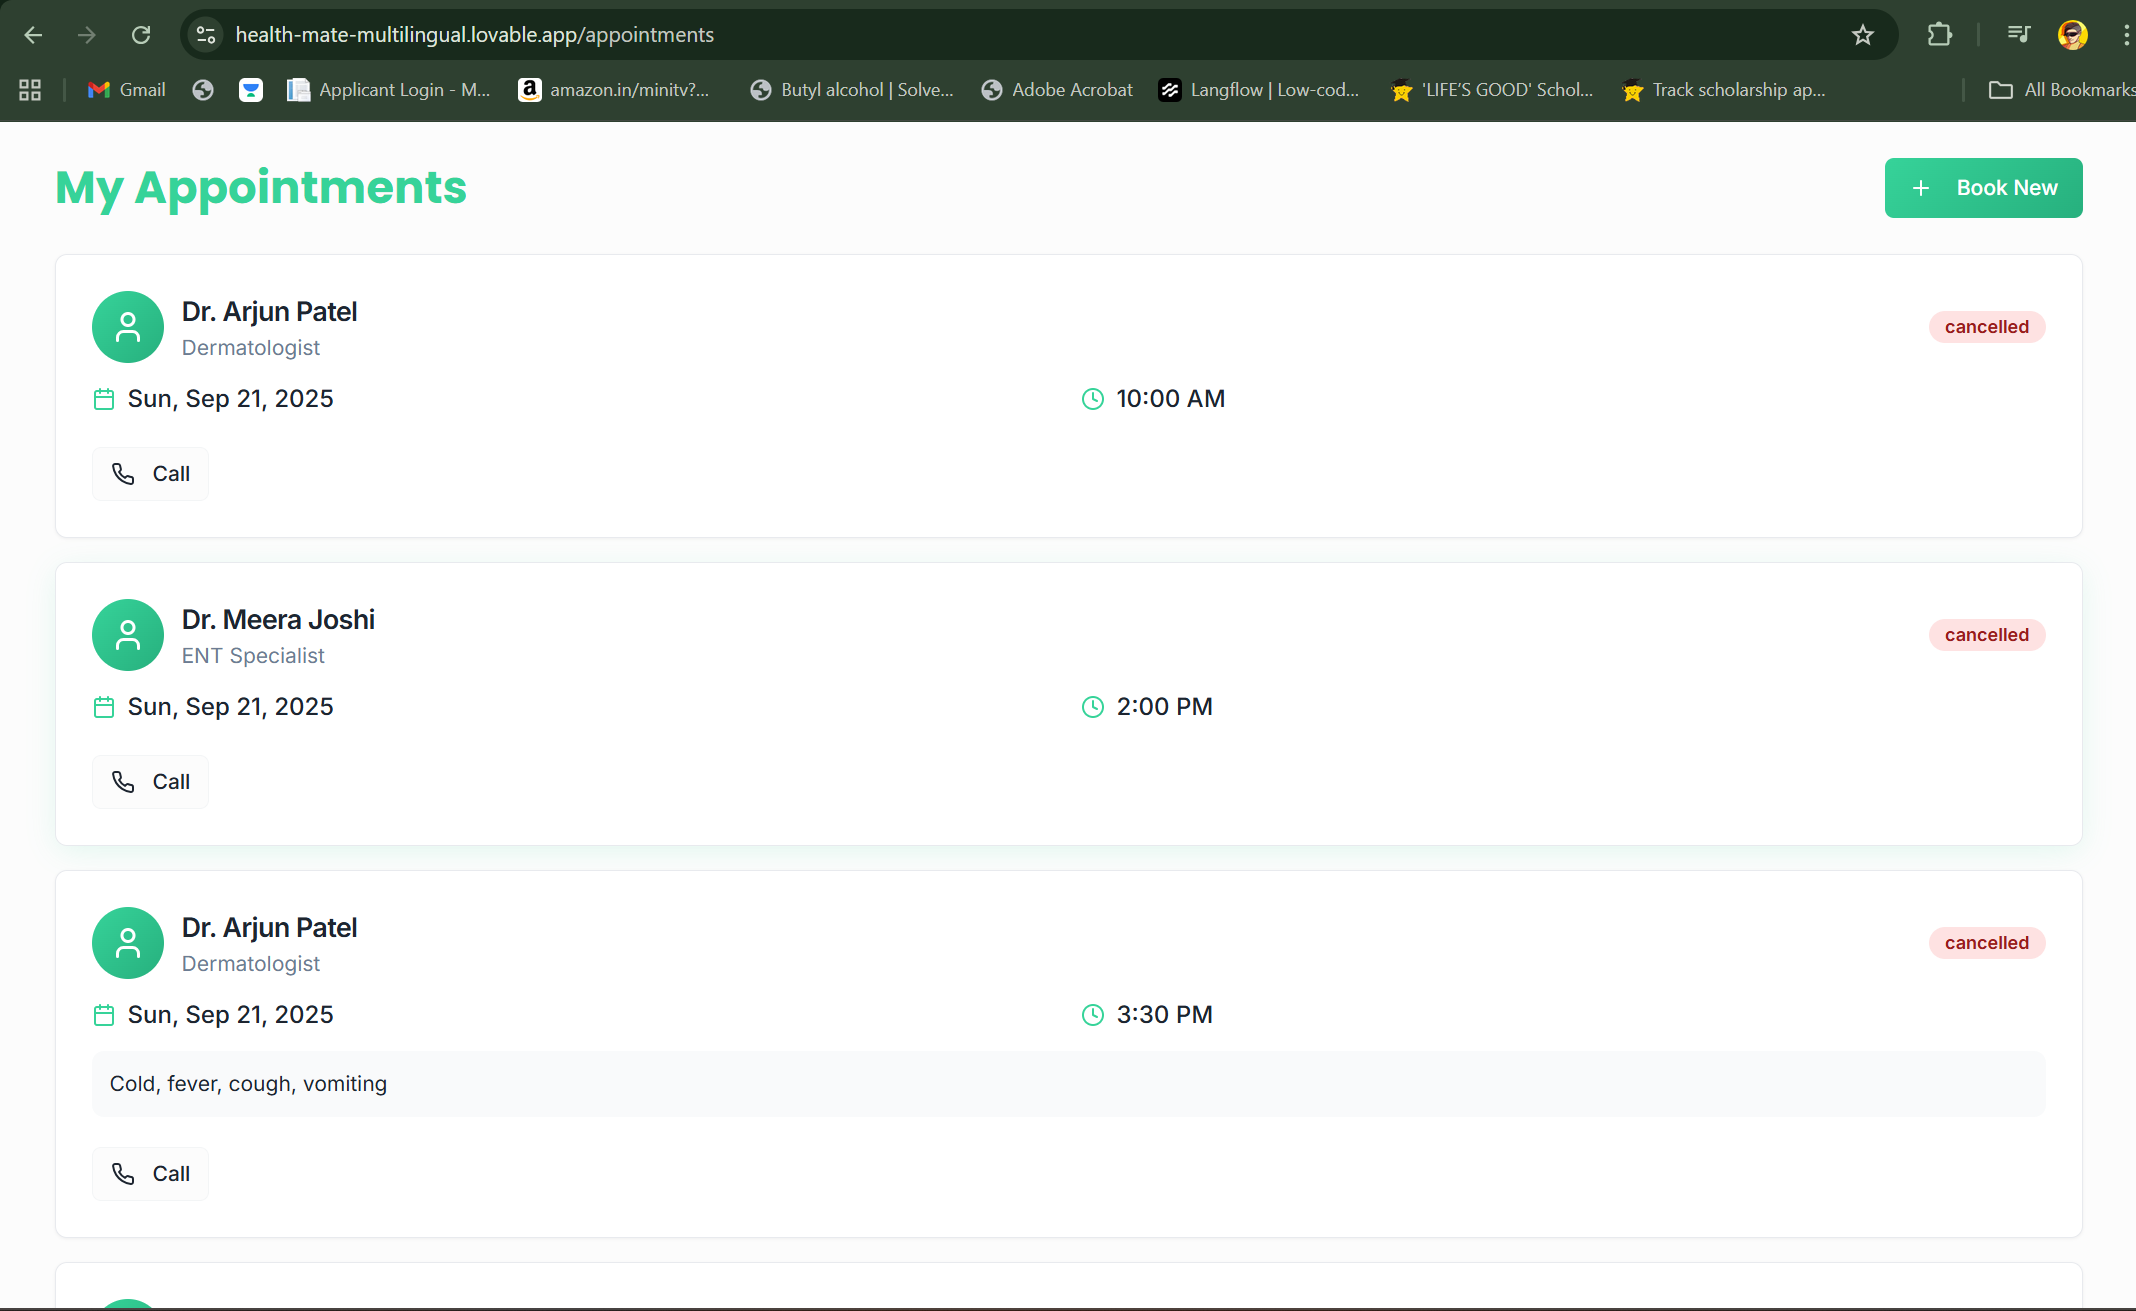Call Dr. Arjun Patel's 10:00 AM appointment

(x=151, y=474)
